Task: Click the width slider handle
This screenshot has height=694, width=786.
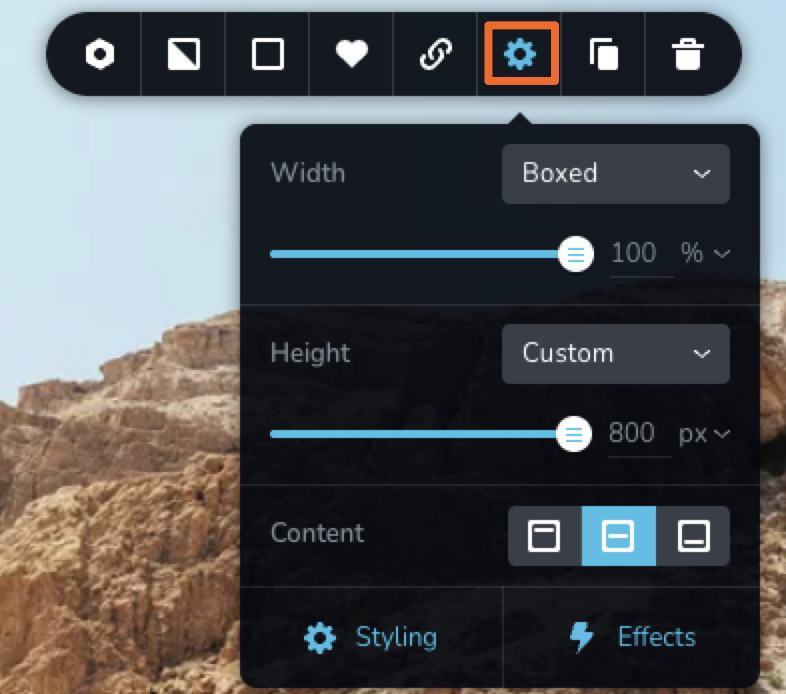Action: (575, 254)
